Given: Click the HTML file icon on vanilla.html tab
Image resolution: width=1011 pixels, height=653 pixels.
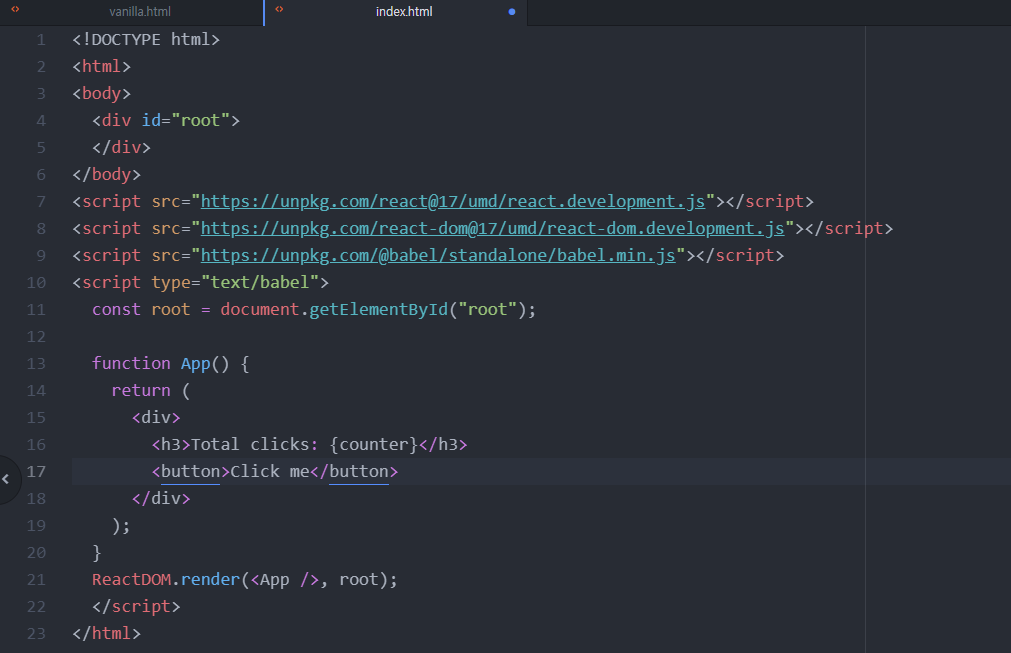Looking at the screenshot, I should tap(15, 9).
